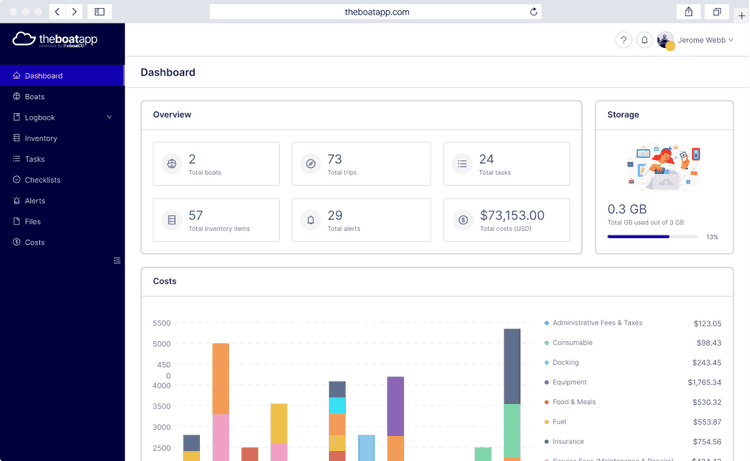Open the Total alerts card

click(x=361, y=220)
